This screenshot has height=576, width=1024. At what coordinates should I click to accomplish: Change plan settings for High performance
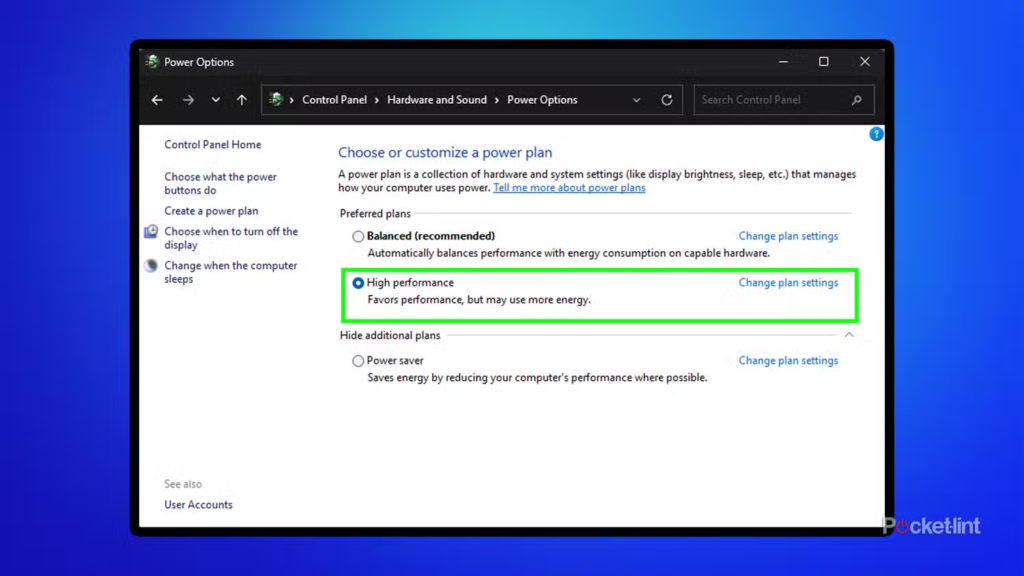tap(788, 283)
